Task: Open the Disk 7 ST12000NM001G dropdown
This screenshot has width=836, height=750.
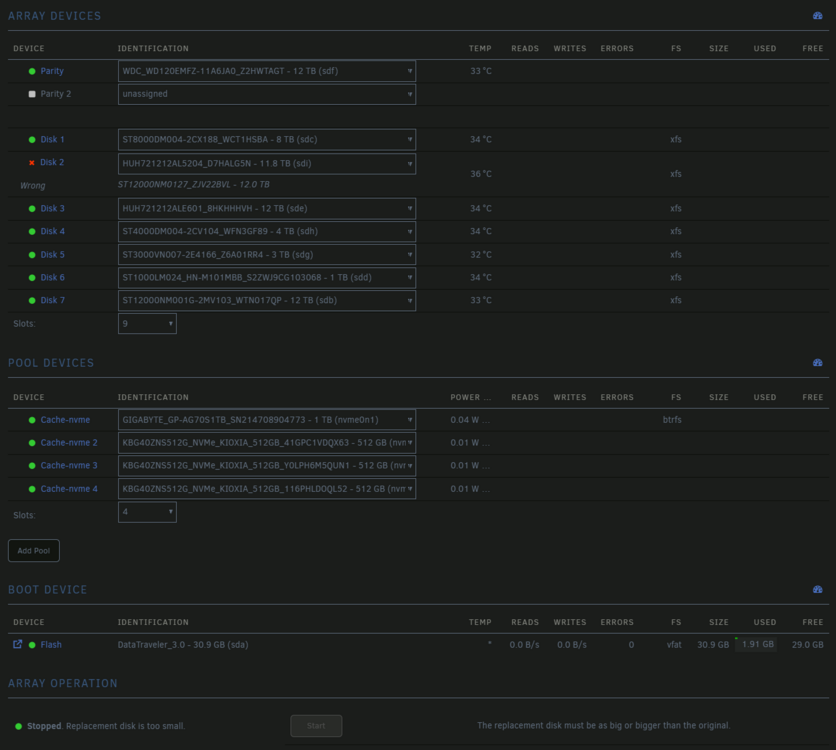Action: point(267,301)
